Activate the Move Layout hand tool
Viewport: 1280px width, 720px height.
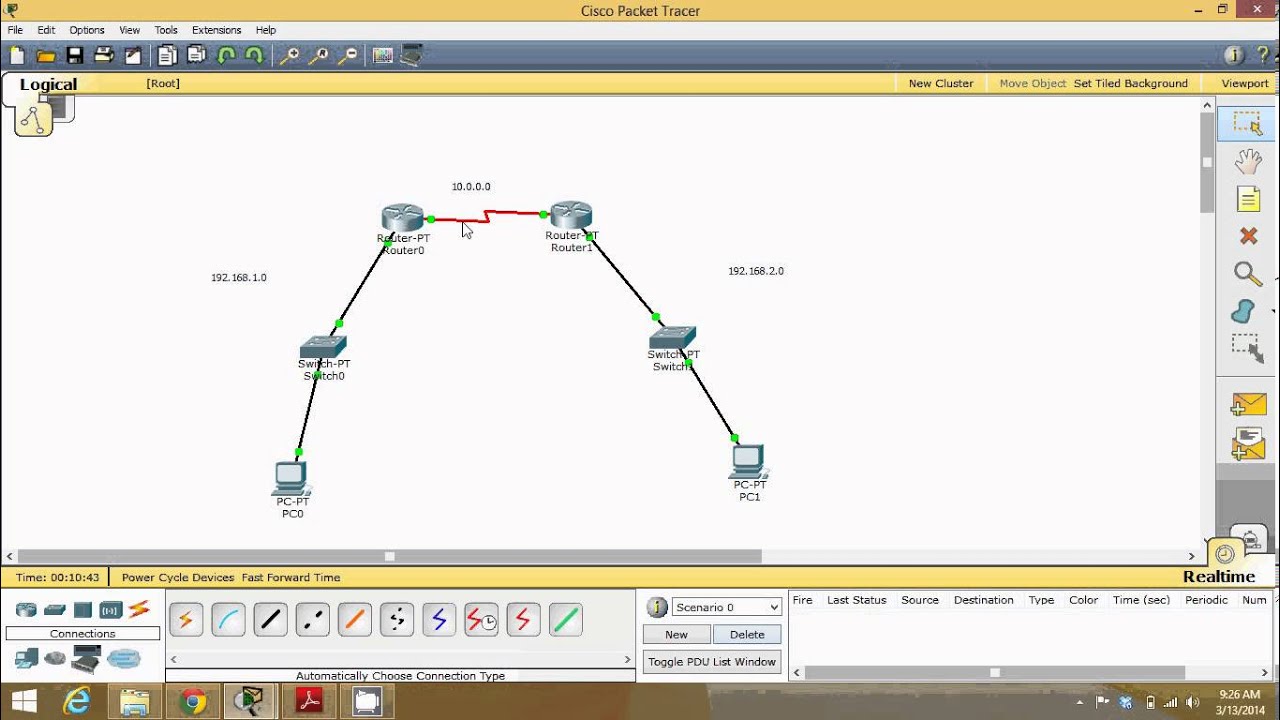coord(1247,162)
